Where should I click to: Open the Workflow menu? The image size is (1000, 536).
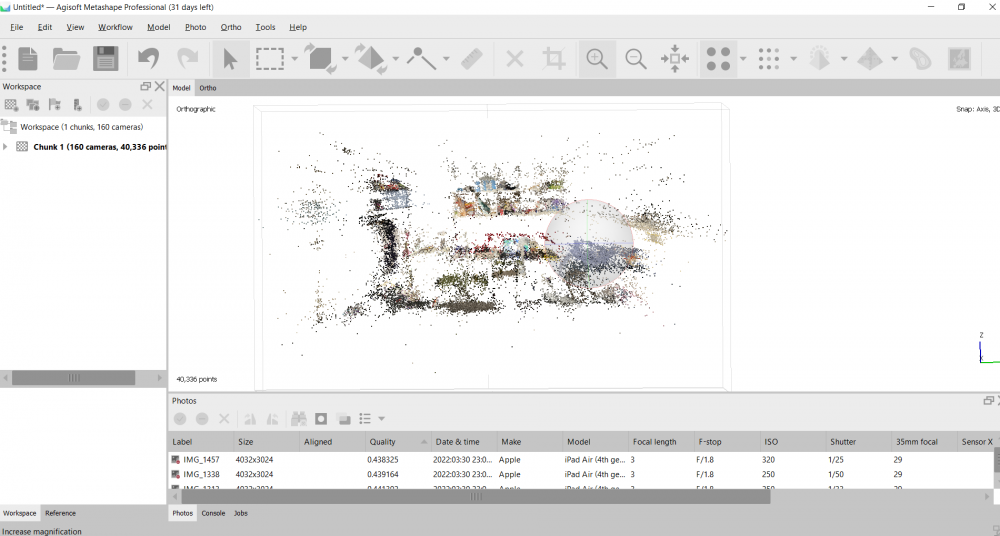tap(115, 27)
